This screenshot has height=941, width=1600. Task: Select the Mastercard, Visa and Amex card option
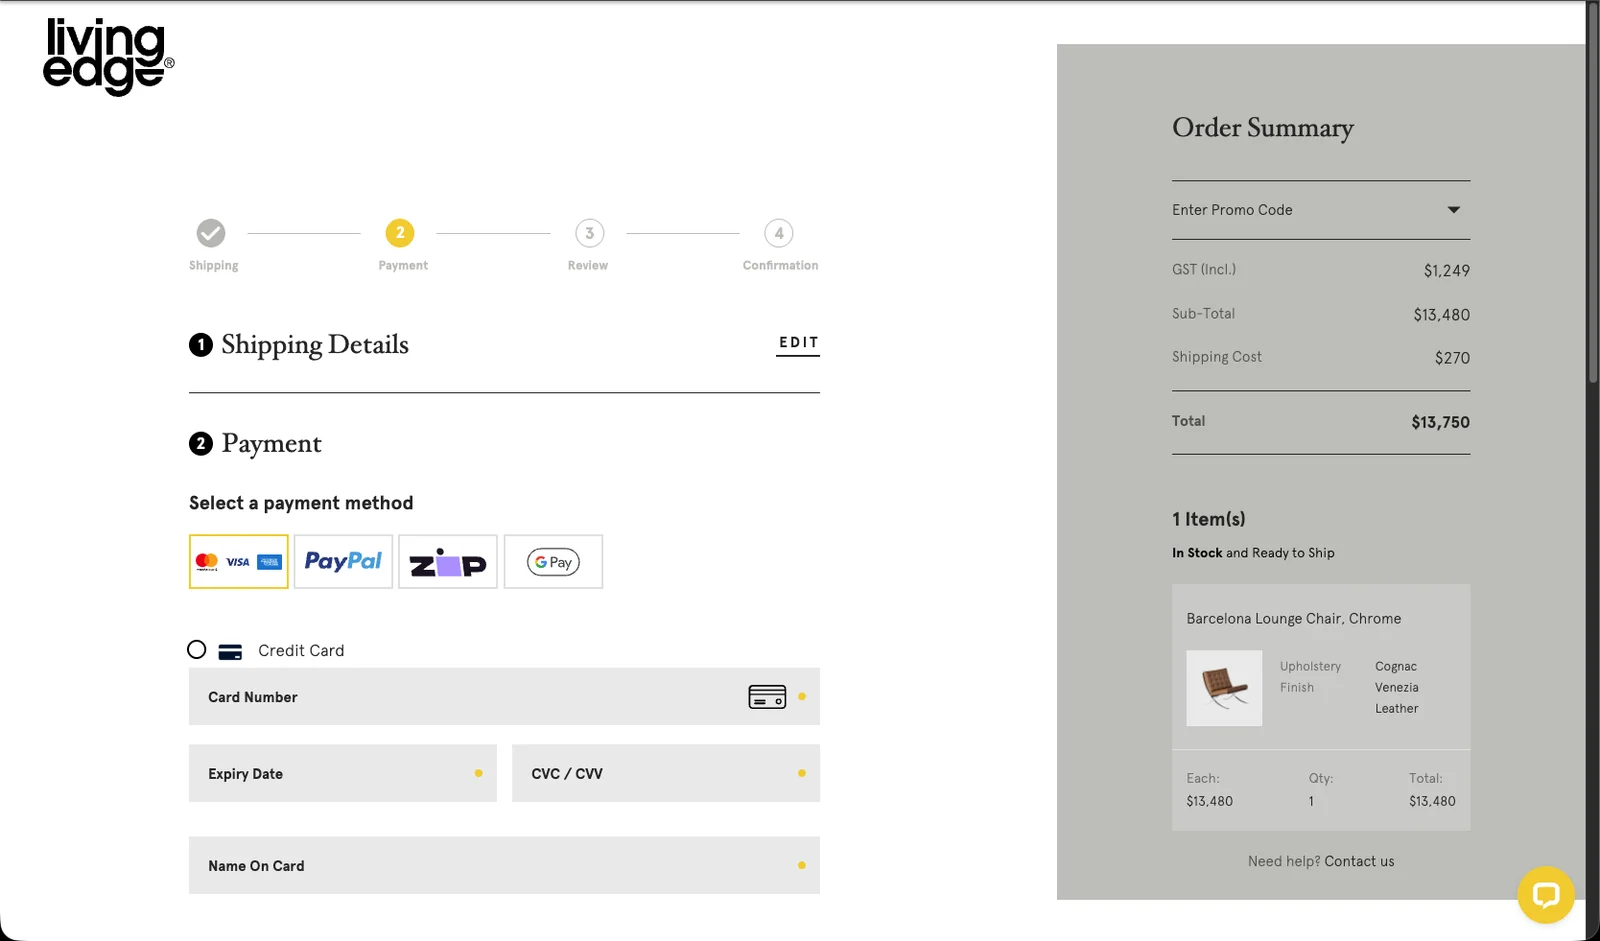click(x=239, y=562)
